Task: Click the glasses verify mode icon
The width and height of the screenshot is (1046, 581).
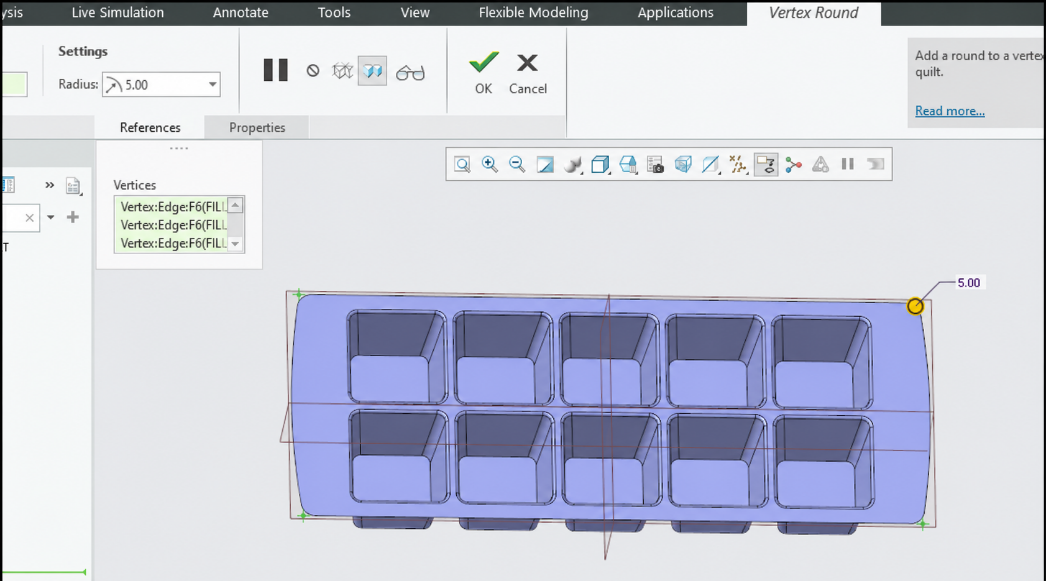Action: [x=410, y=72]
